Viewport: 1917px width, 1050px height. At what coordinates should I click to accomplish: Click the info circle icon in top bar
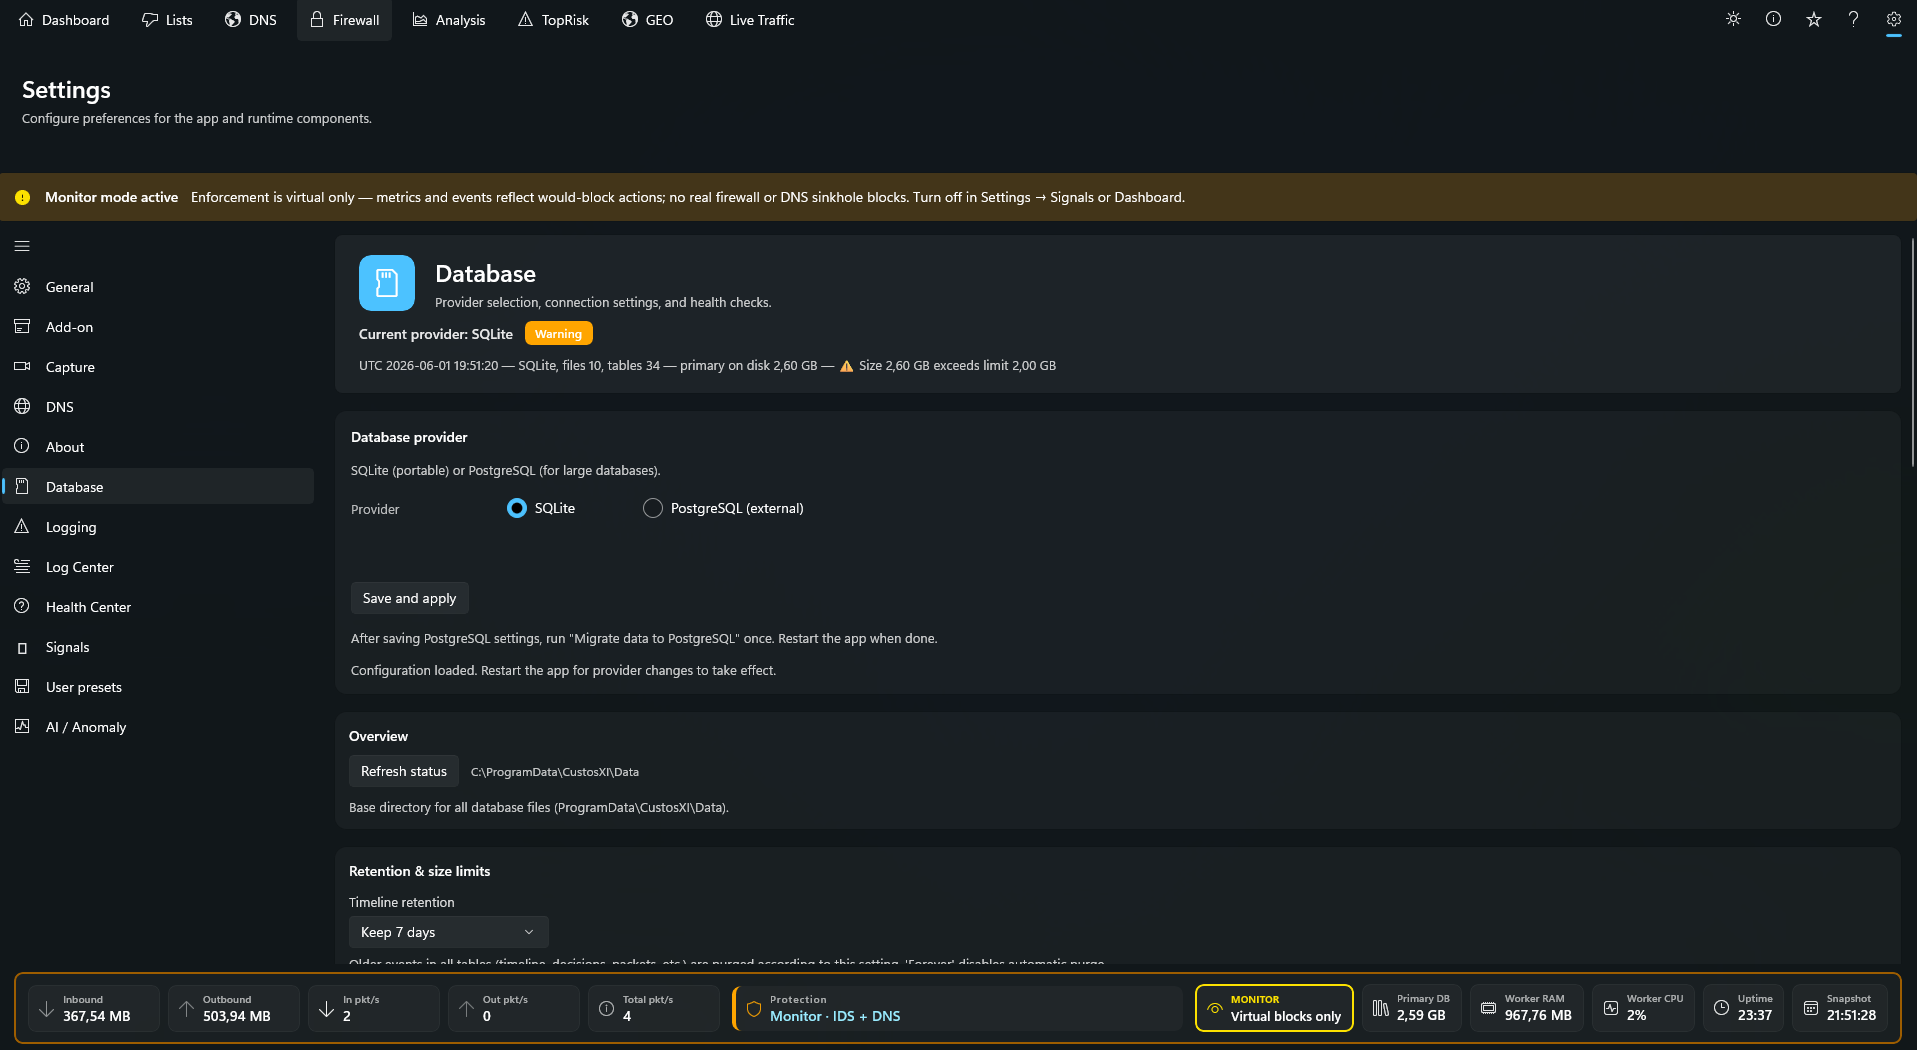1773,19
